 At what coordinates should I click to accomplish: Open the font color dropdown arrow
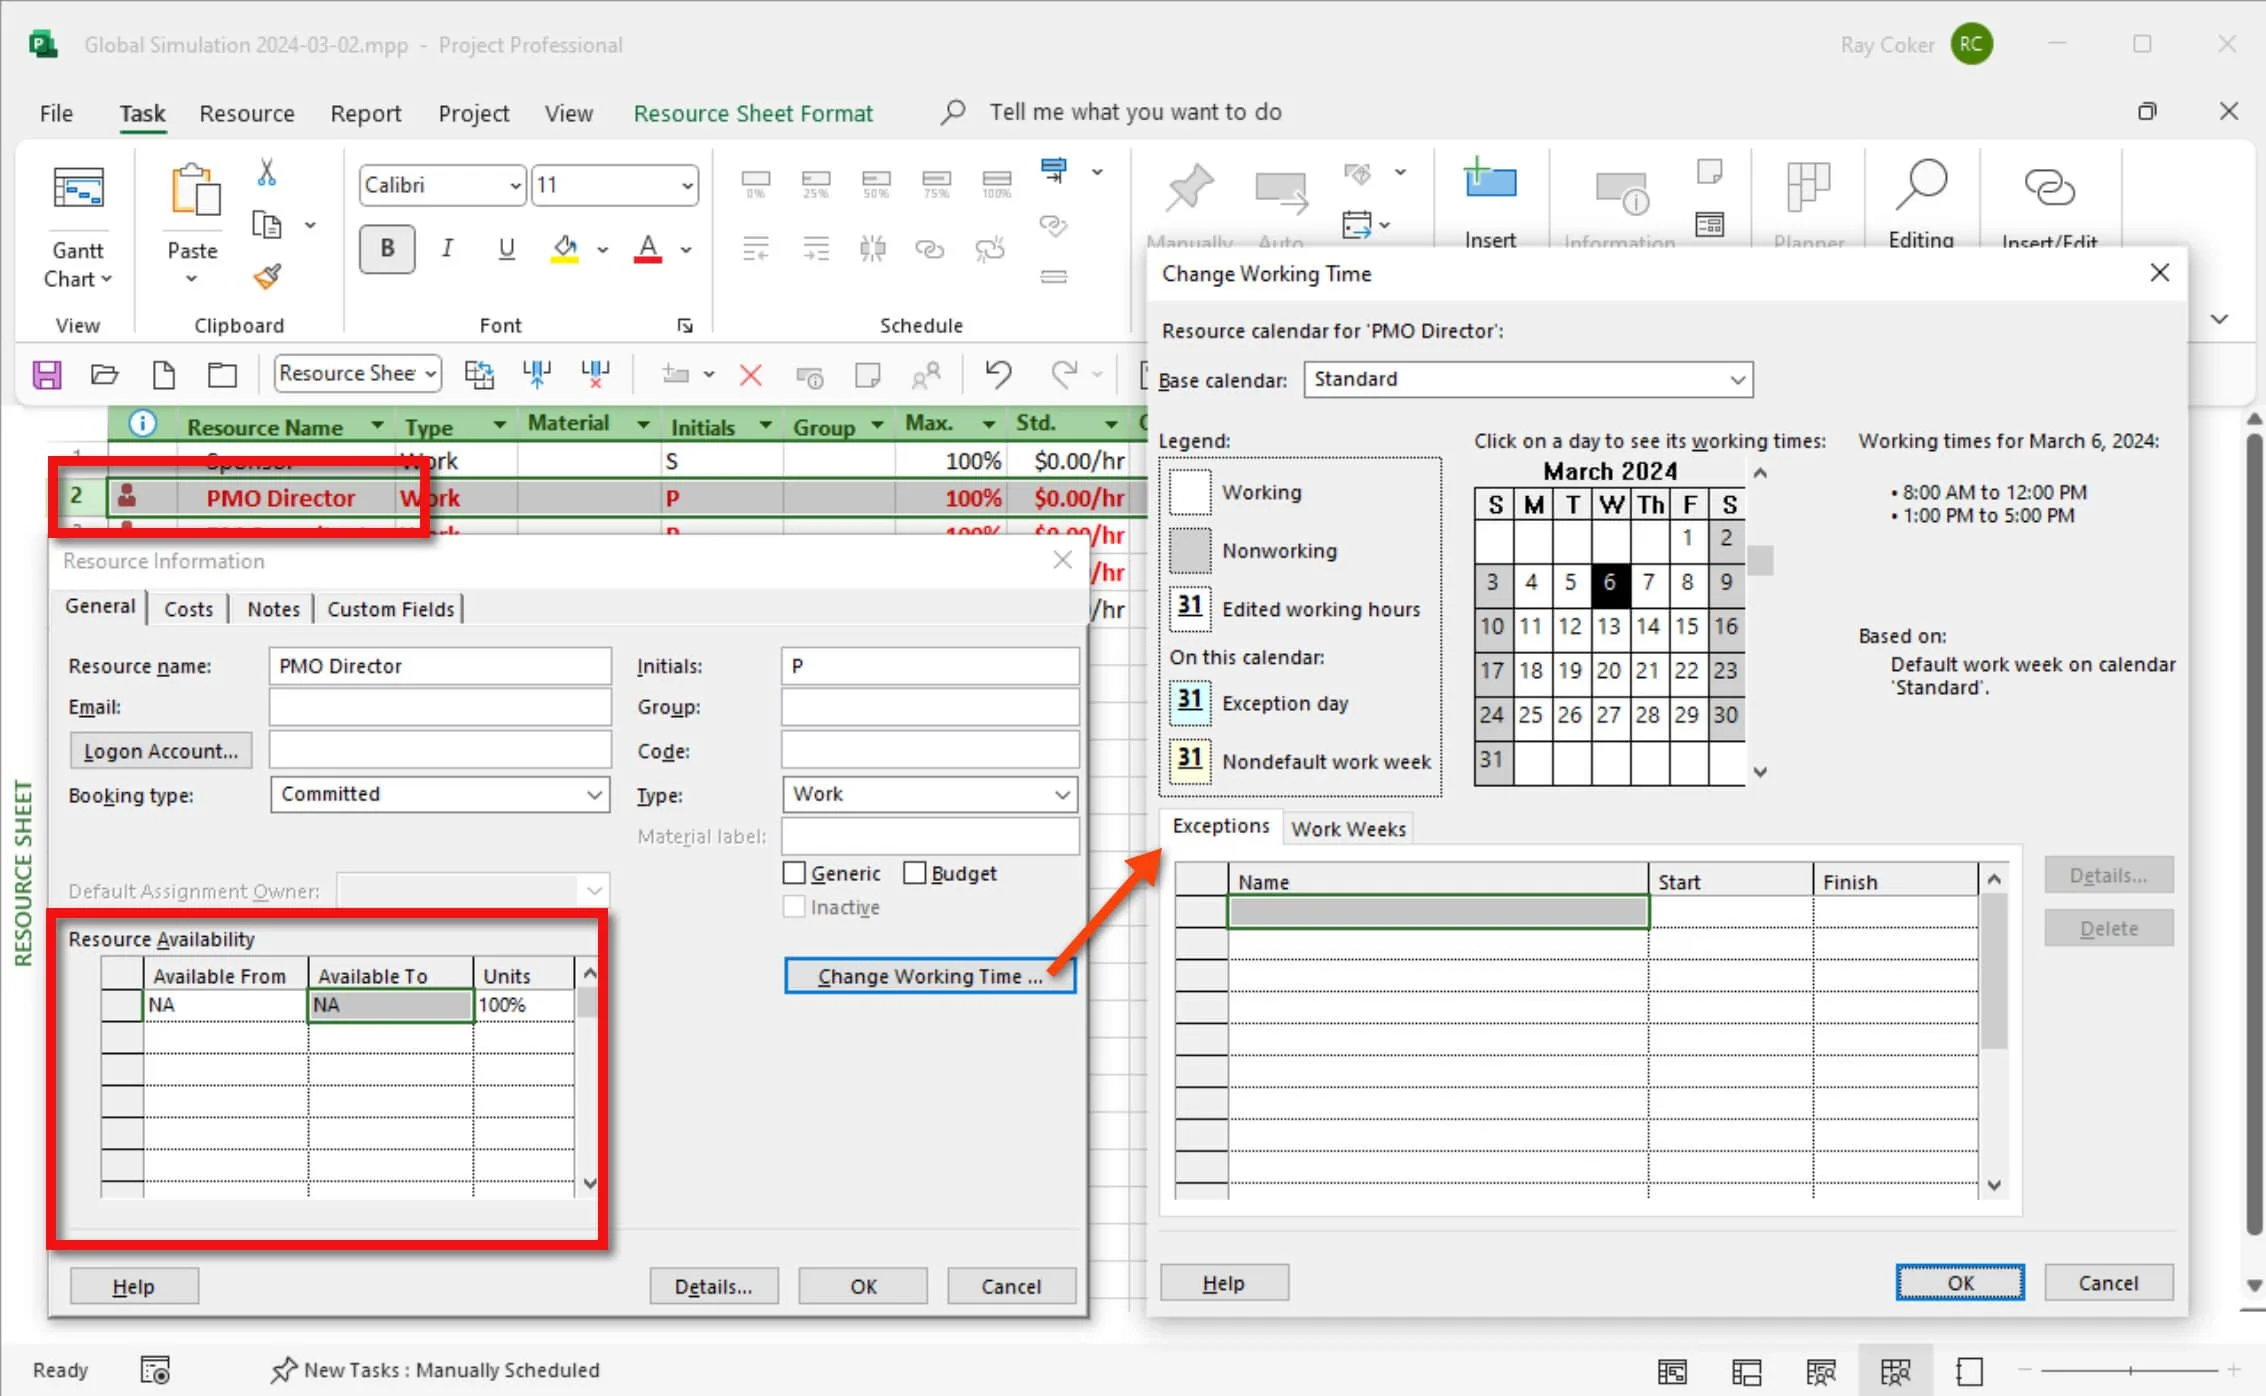[686, 250]
